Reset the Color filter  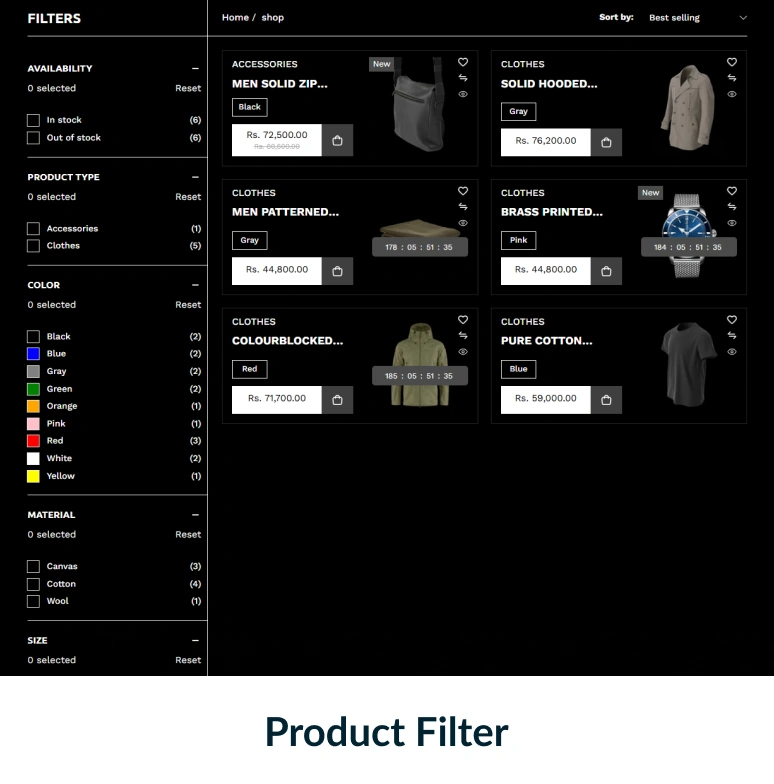point(188,304)
